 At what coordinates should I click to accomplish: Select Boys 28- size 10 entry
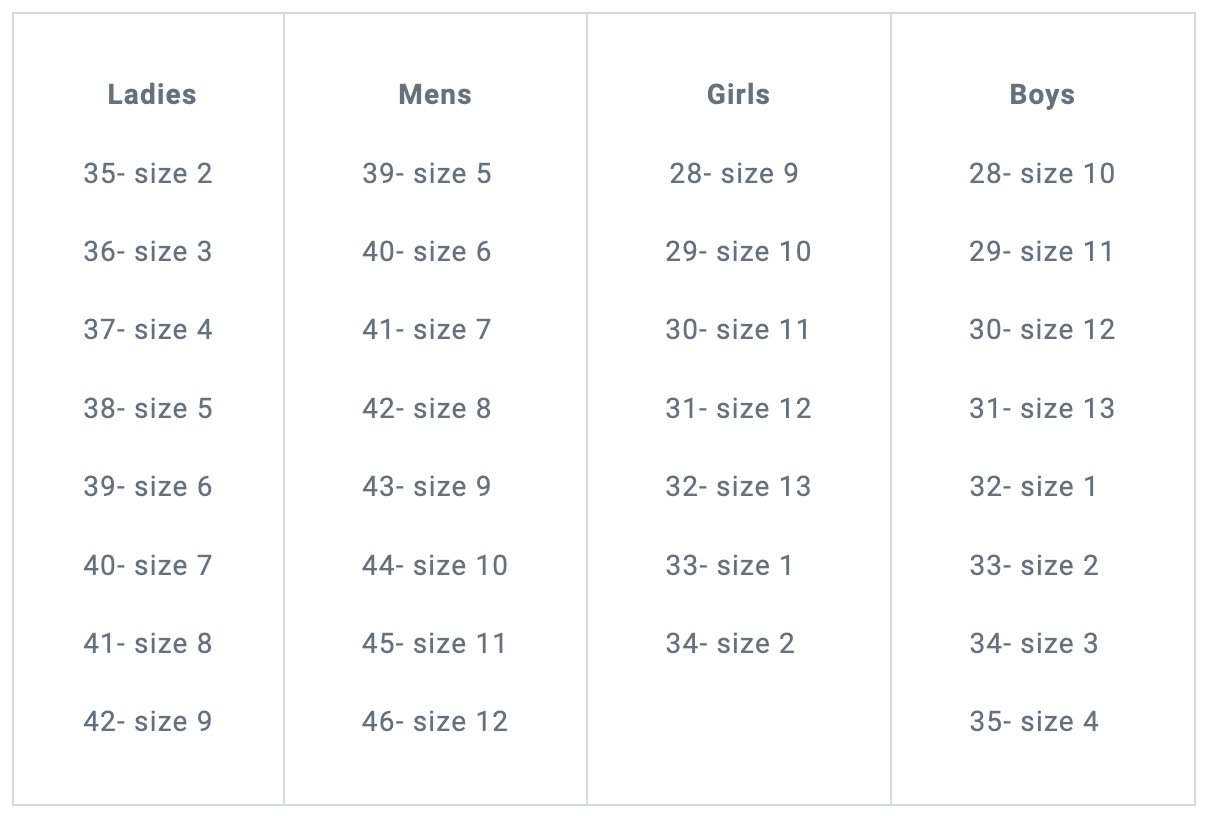click(x=1042, y=173)
